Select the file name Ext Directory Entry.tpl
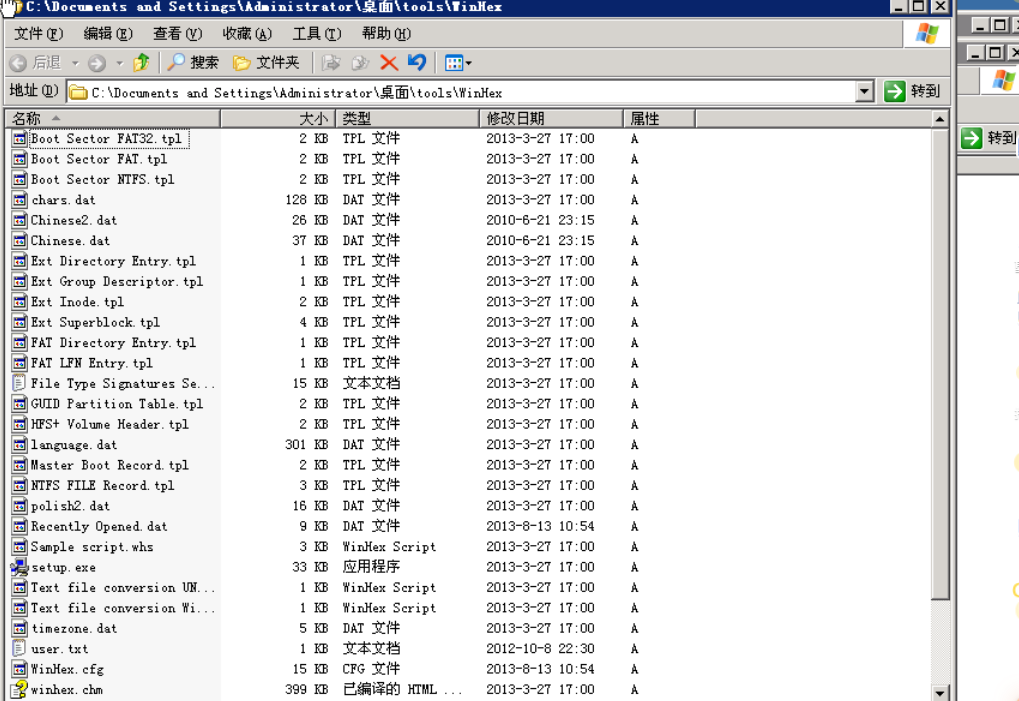1019x701 pixels. [x=113, y=261]
